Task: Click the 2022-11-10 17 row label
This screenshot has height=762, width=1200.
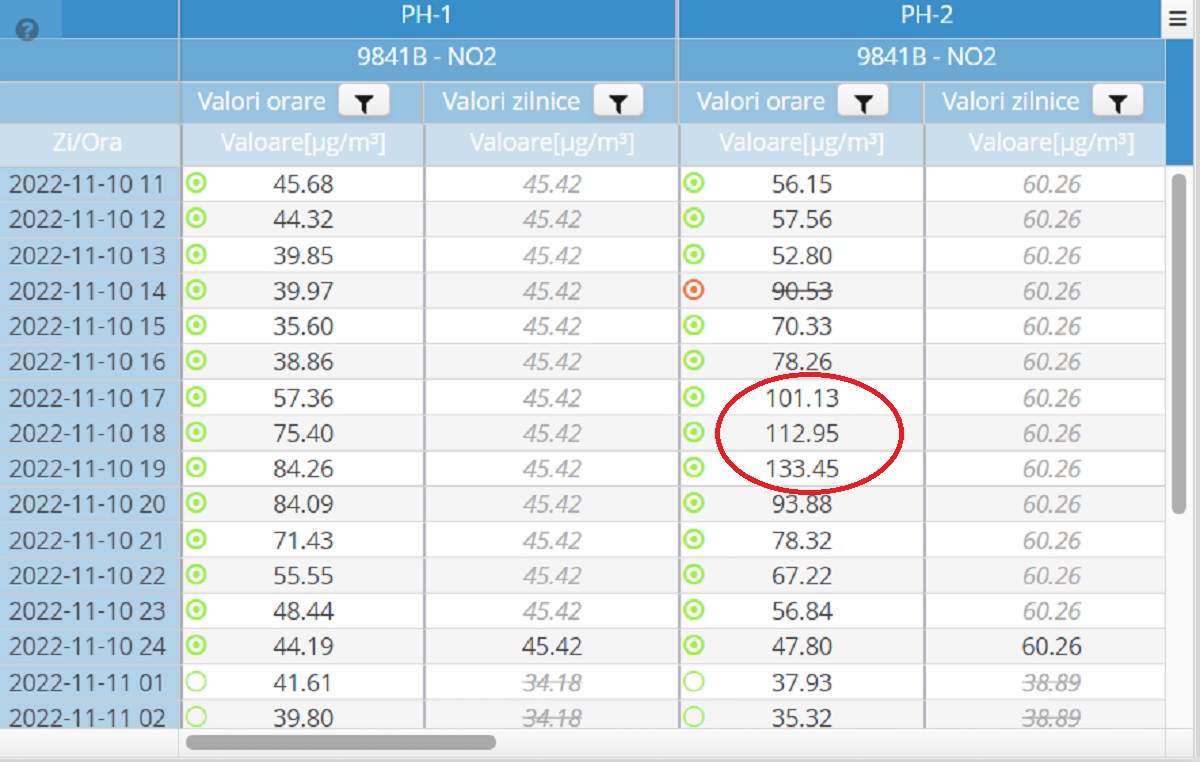Action: tap(88, 398)
